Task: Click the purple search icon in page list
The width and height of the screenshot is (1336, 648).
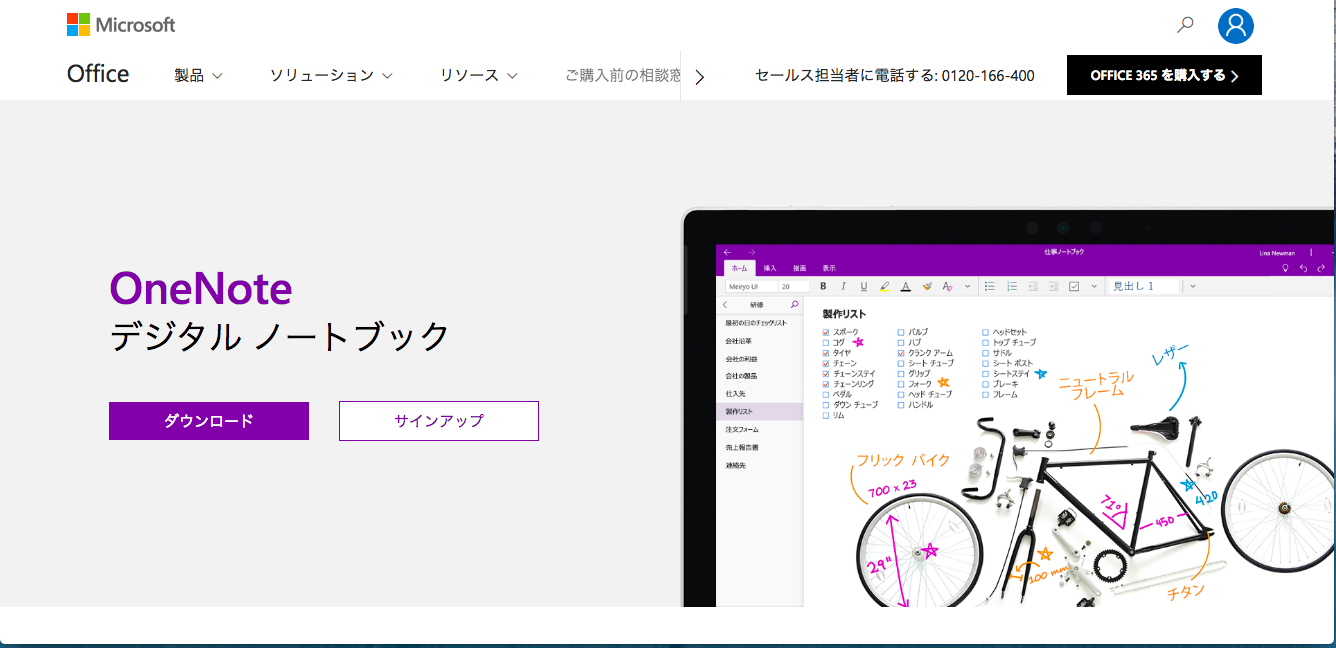Action: [795, 304]
